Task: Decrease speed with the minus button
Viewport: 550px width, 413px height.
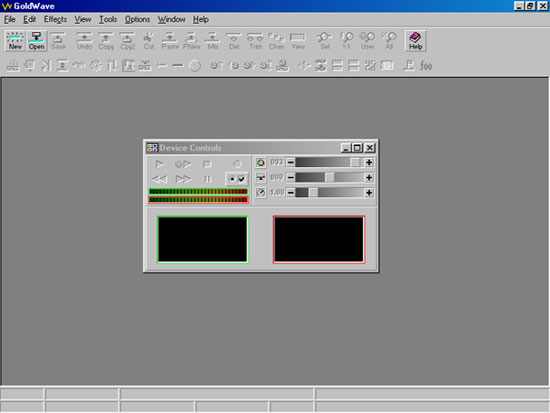Action: tap(290, 193)
